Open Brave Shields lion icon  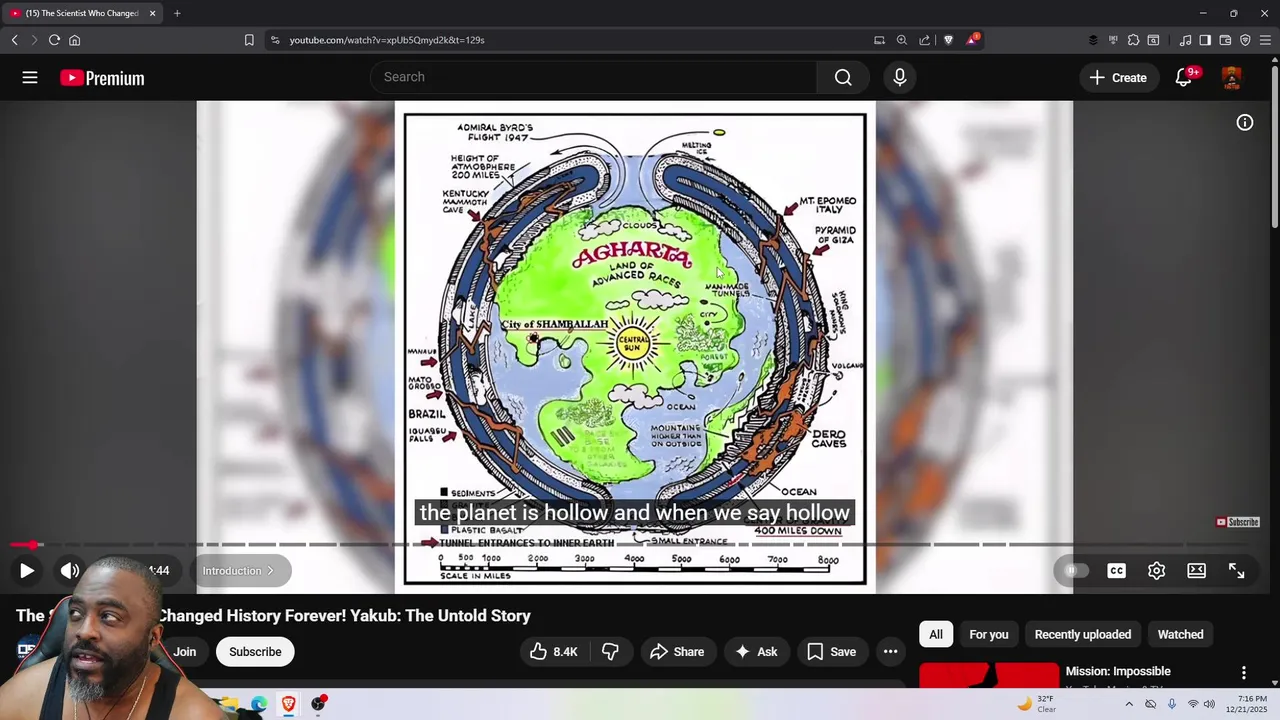pos(948,40)
